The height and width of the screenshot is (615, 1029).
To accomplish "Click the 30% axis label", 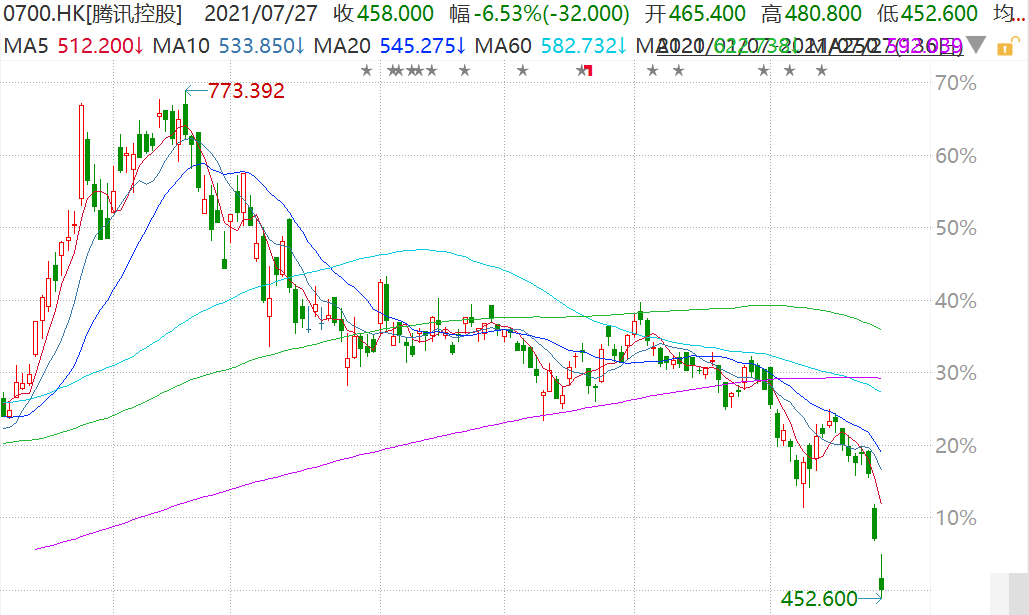I will [956, 373].
